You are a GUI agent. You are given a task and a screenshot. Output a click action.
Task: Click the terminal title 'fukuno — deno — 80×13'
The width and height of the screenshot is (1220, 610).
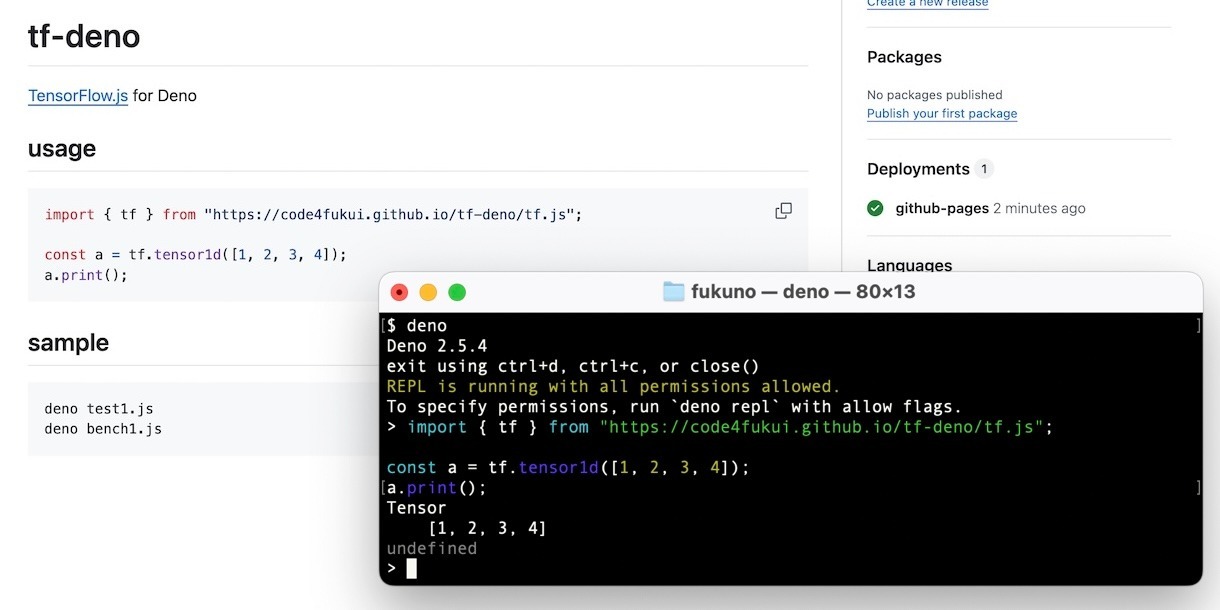(x=803, y=292)
